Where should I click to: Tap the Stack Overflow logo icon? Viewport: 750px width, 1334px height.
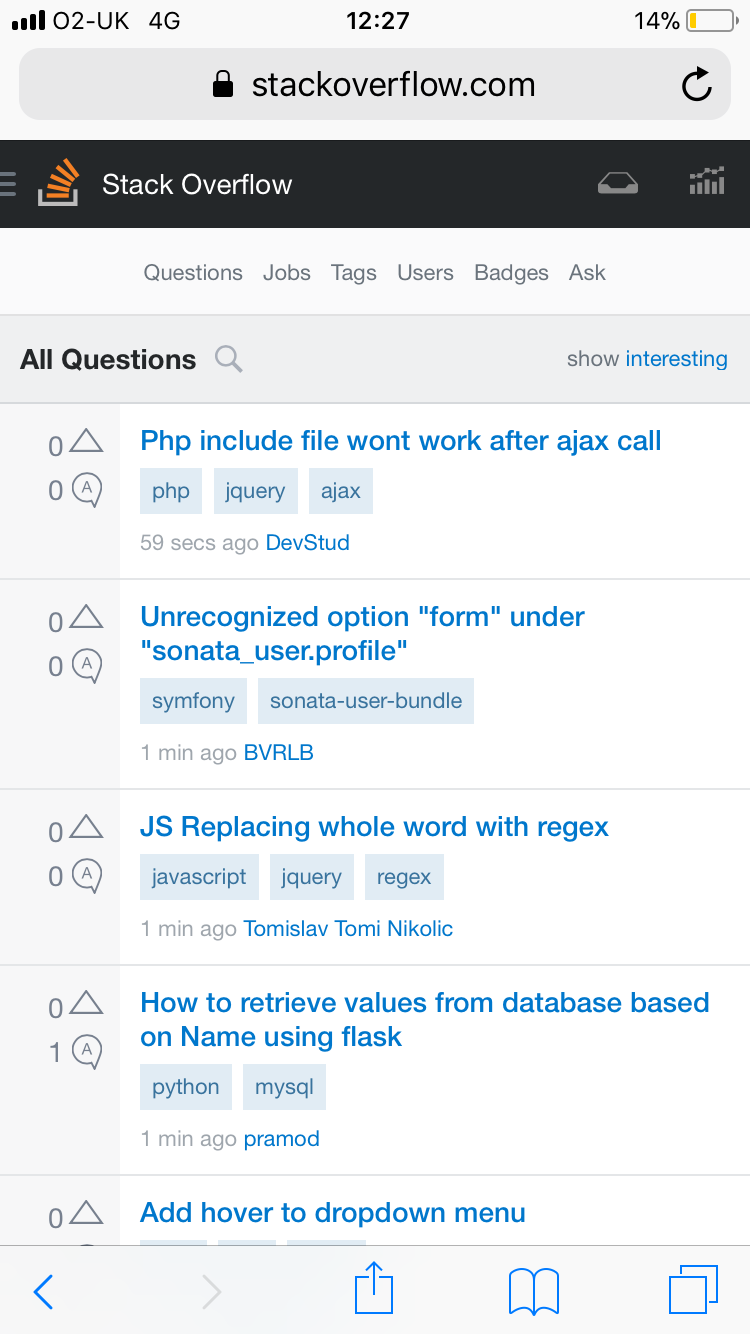click(58, 183)
